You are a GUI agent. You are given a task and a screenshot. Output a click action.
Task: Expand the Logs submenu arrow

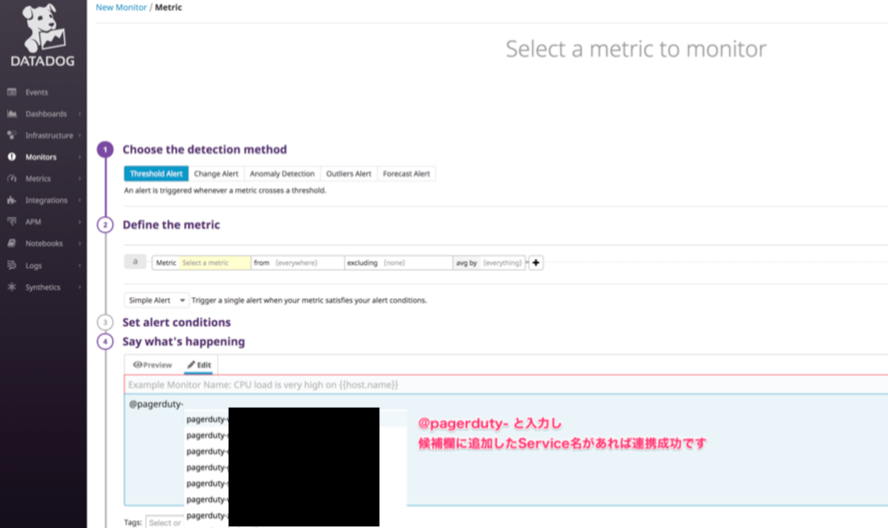[79, 265]
